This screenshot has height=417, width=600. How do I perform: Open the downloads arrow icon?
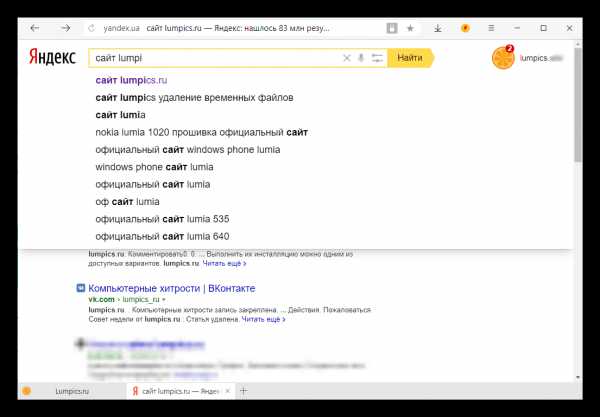(x=438, y=28)
